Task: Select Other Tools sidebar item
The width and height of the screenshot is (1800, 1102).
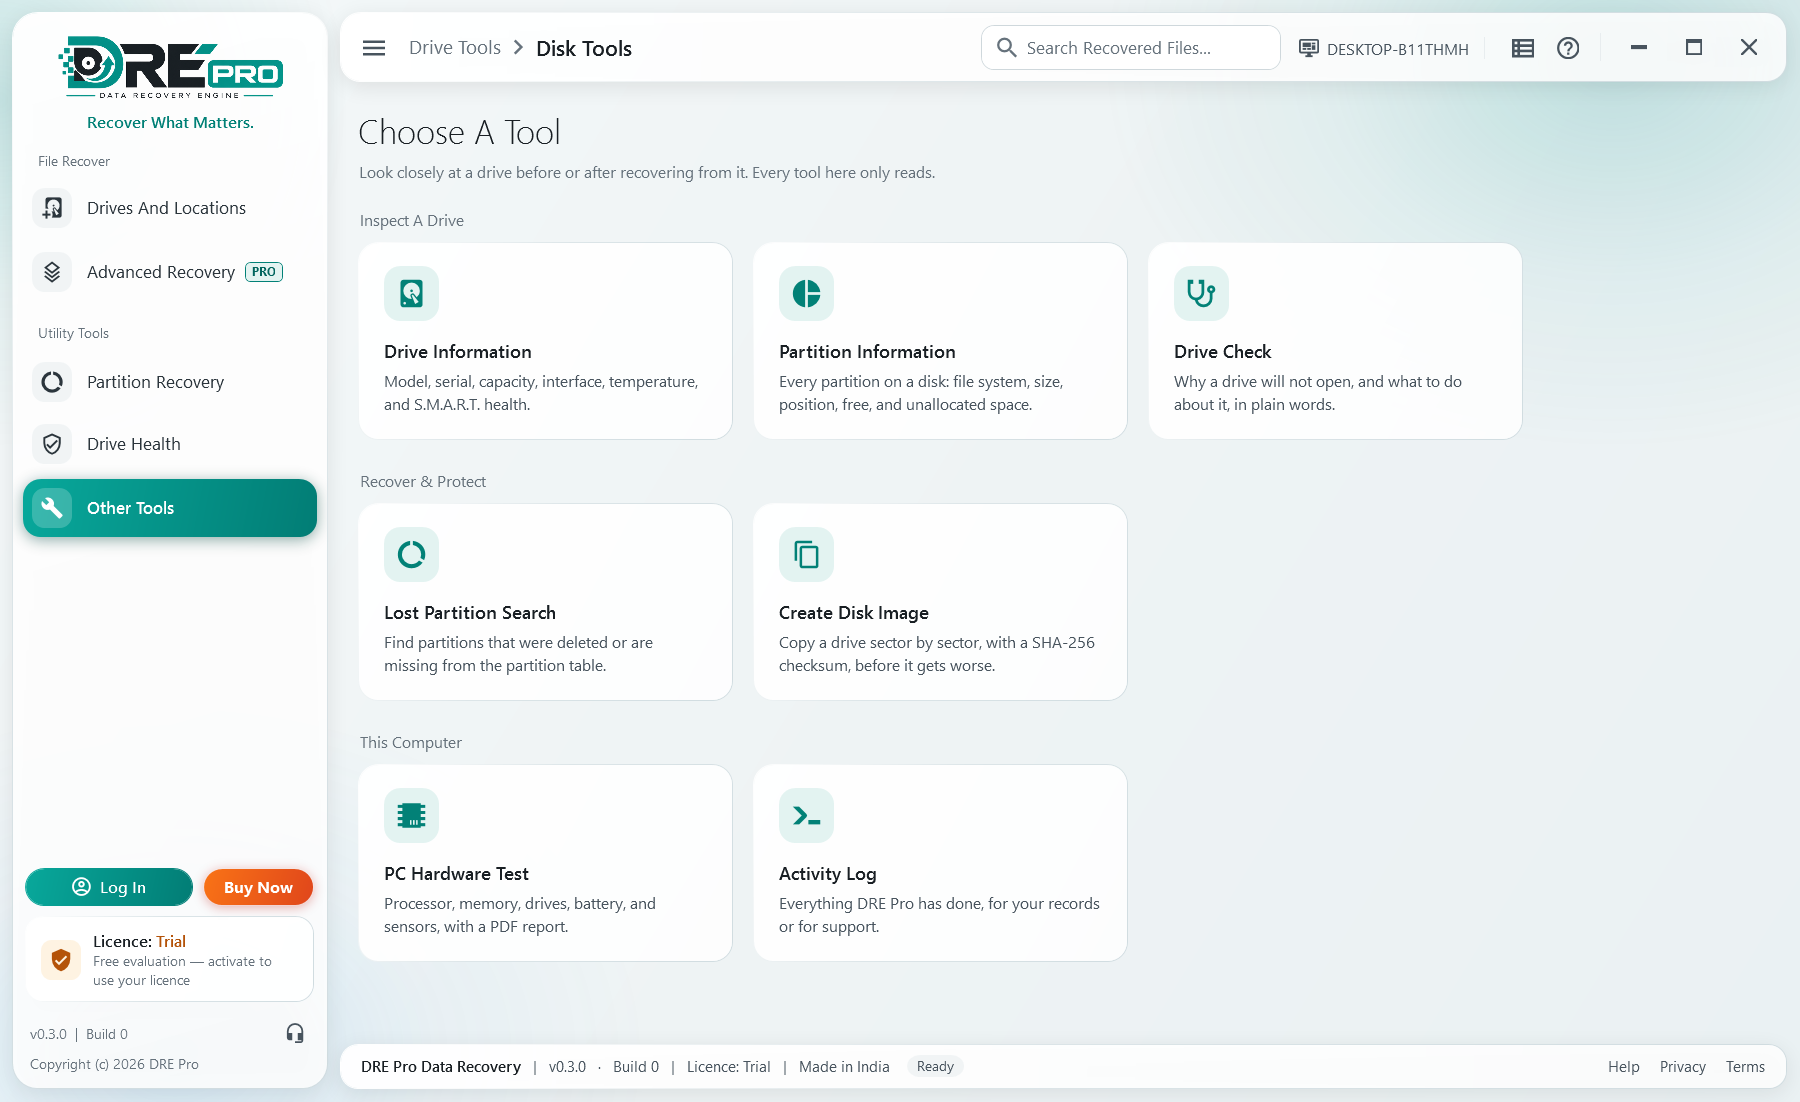Action: point(170,508)
